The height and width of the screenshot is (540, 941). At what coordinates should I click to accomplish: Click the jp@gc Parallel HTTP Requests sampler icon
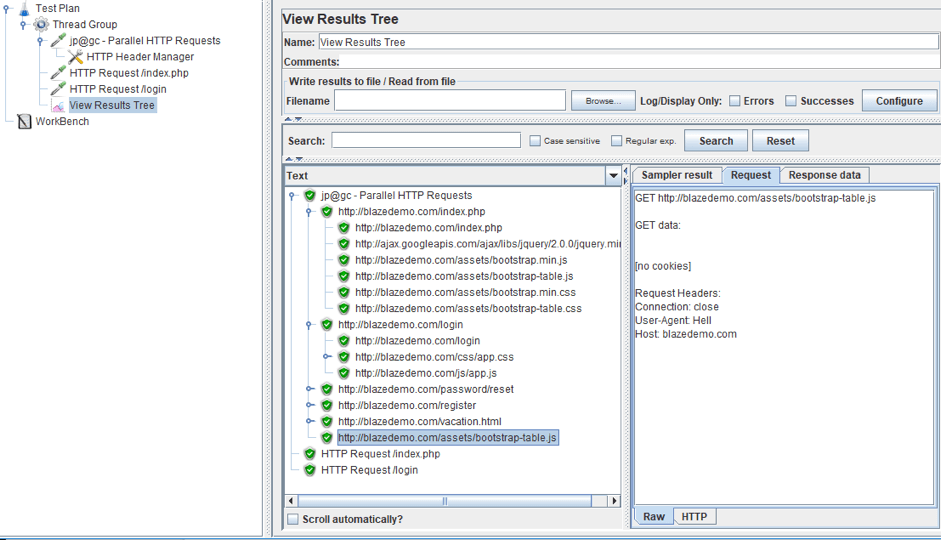58,41
